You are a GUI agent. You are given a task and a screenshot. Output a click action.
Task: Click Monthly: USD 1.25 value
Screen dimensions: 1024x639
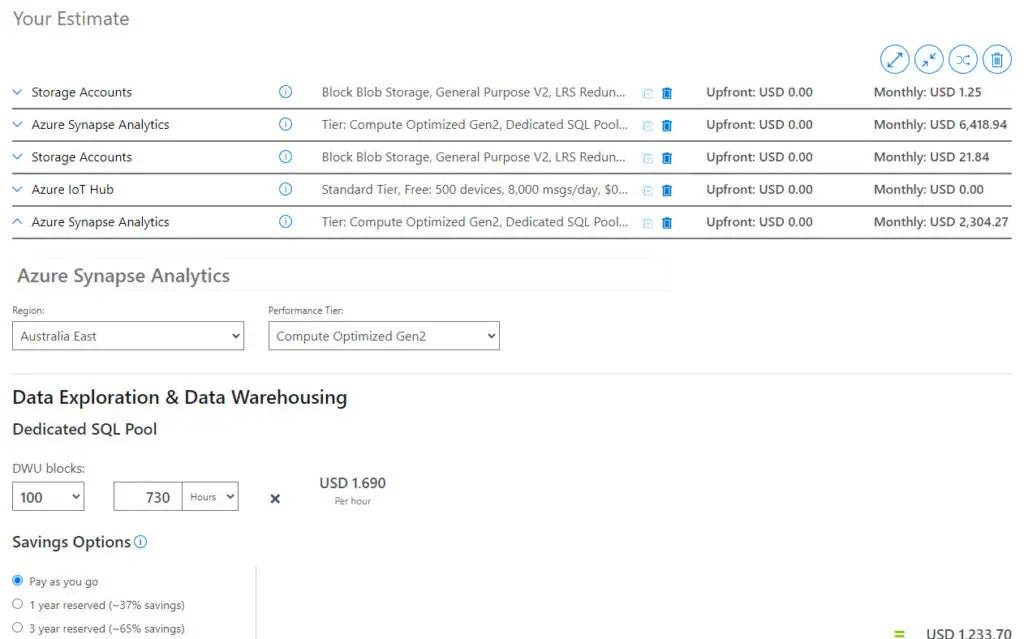click(927, 92)
